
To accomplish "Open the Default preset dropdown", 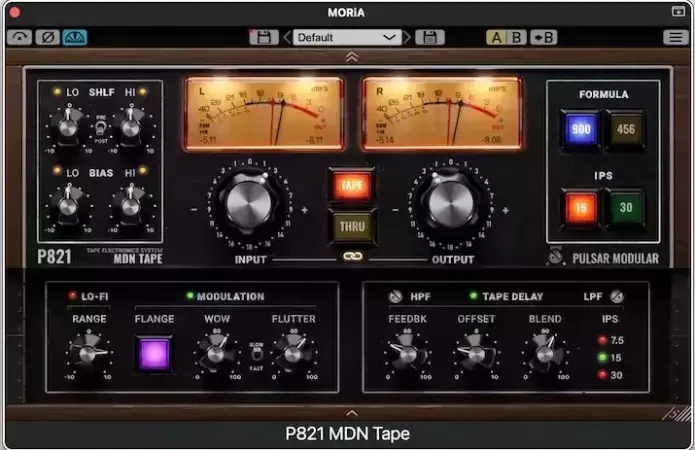I will pyautogui.click(x=346, y=37).
